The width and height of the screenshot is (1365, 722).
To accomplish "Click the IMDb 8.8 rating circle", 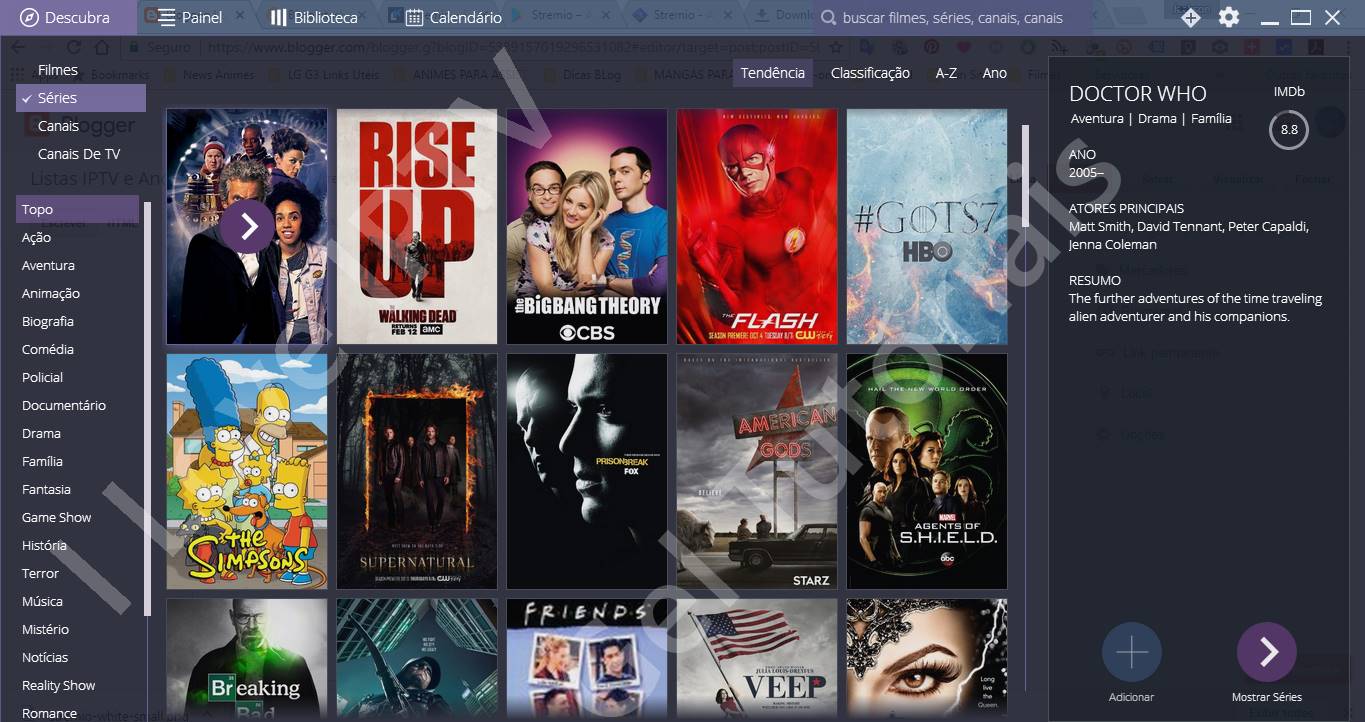I will coord(1289,130).
